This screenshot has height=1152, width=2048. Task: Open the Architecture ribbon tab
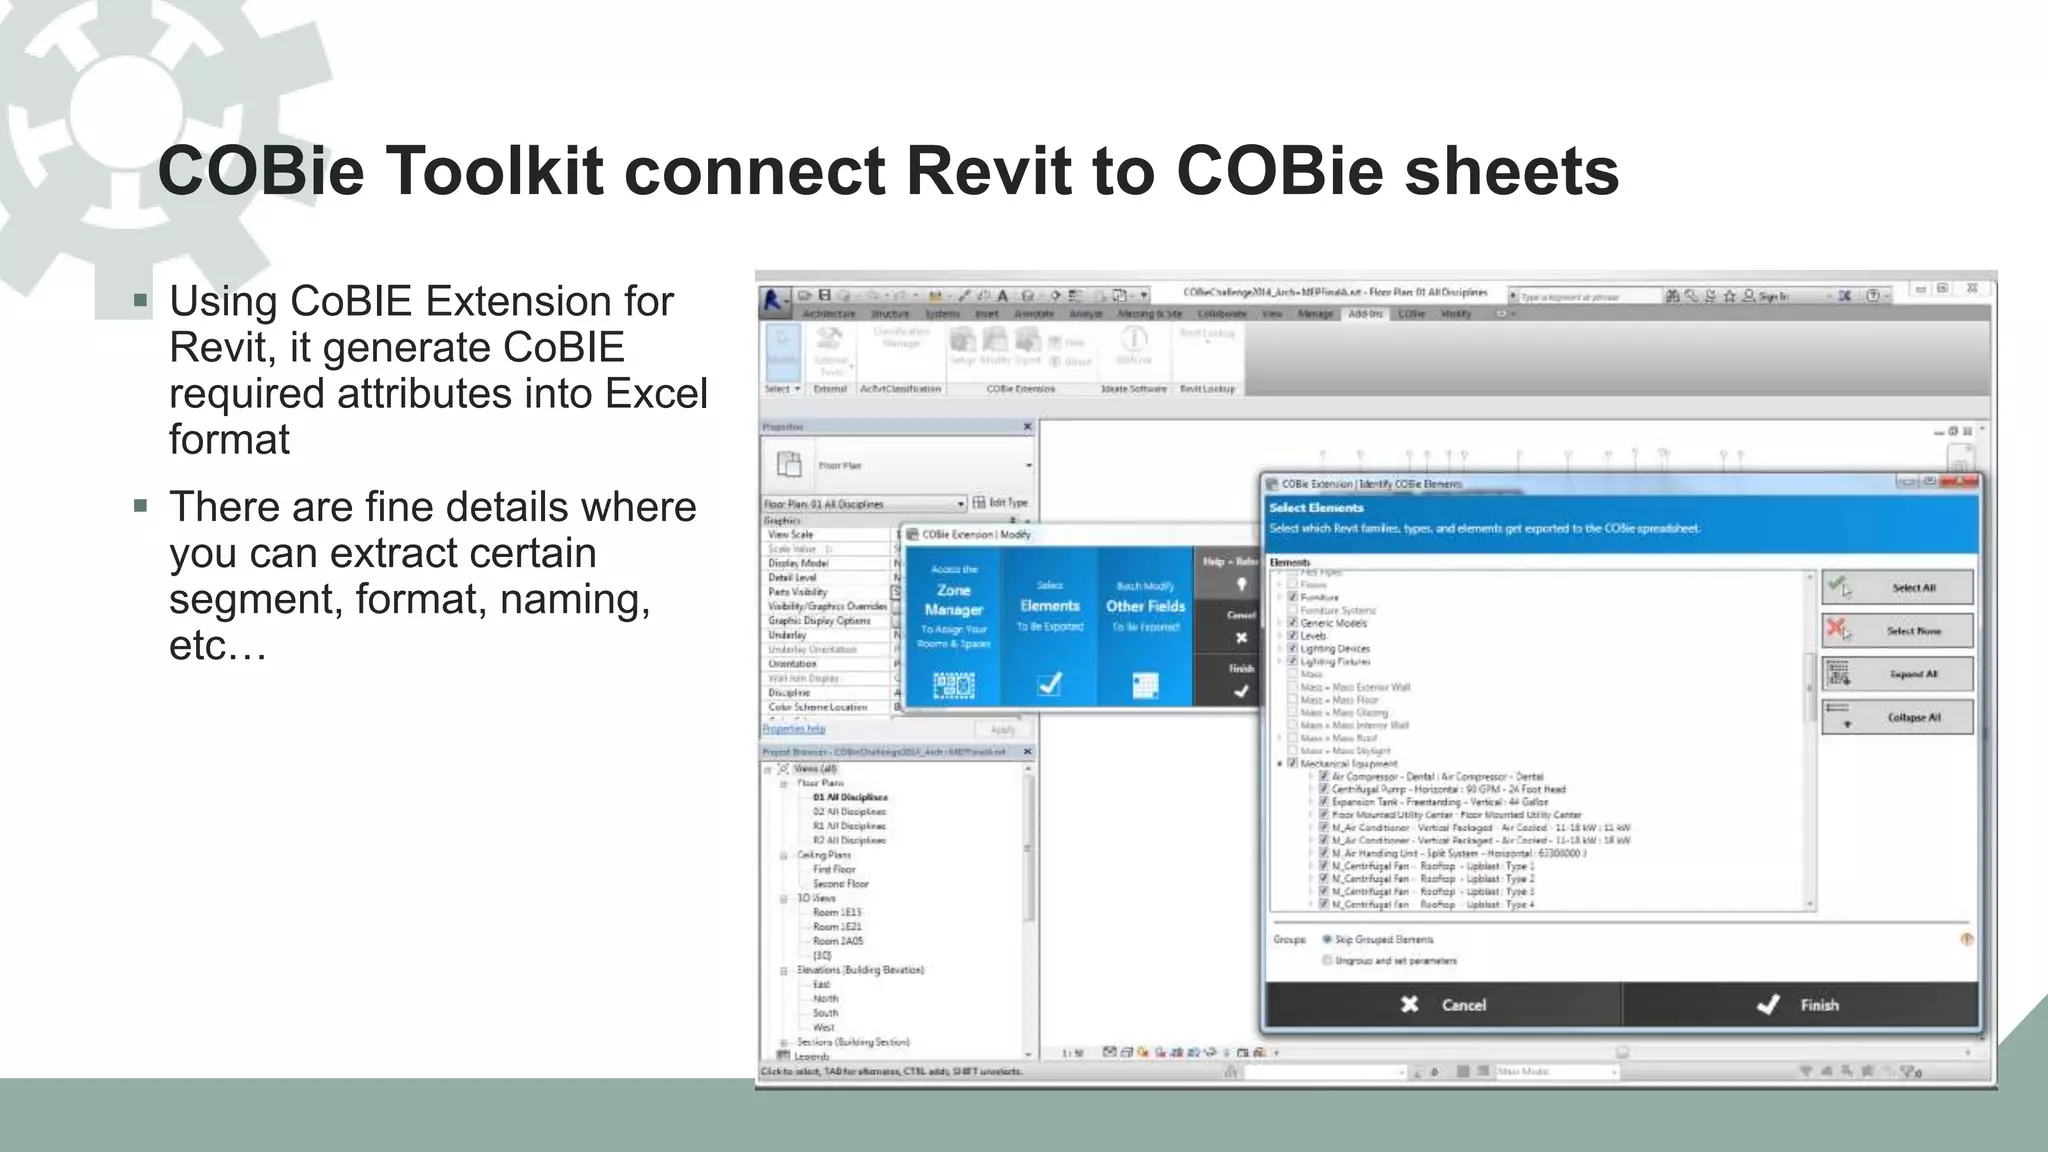[x=829, y=314]
